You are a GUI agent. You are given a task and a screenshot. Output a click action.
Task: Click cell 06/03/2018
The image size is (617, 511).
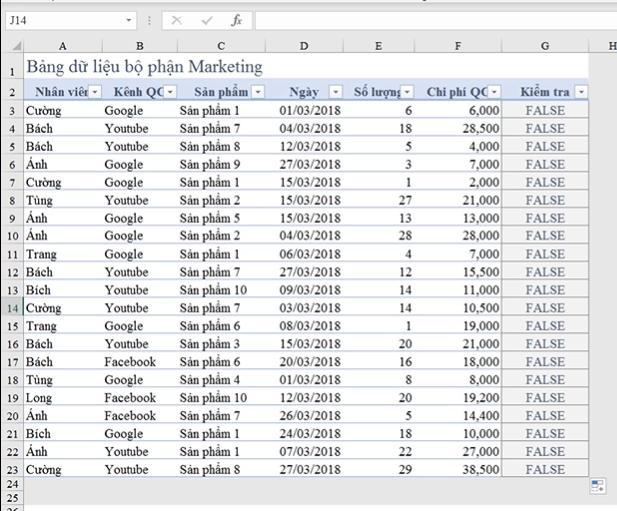pos(304,254)
